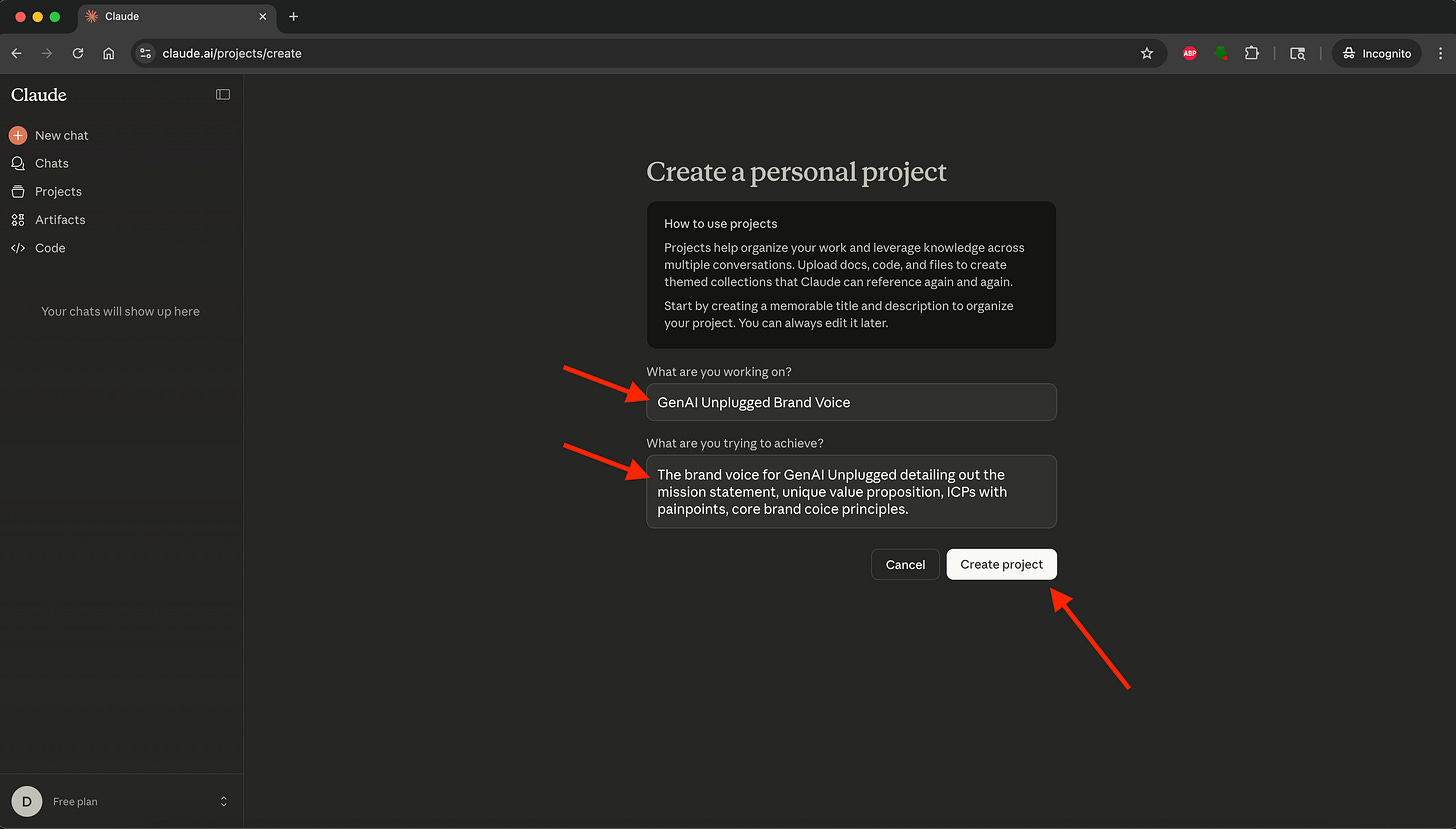Click the user avatar D
The image size is (1456, 829).
[x=26, y=801]
